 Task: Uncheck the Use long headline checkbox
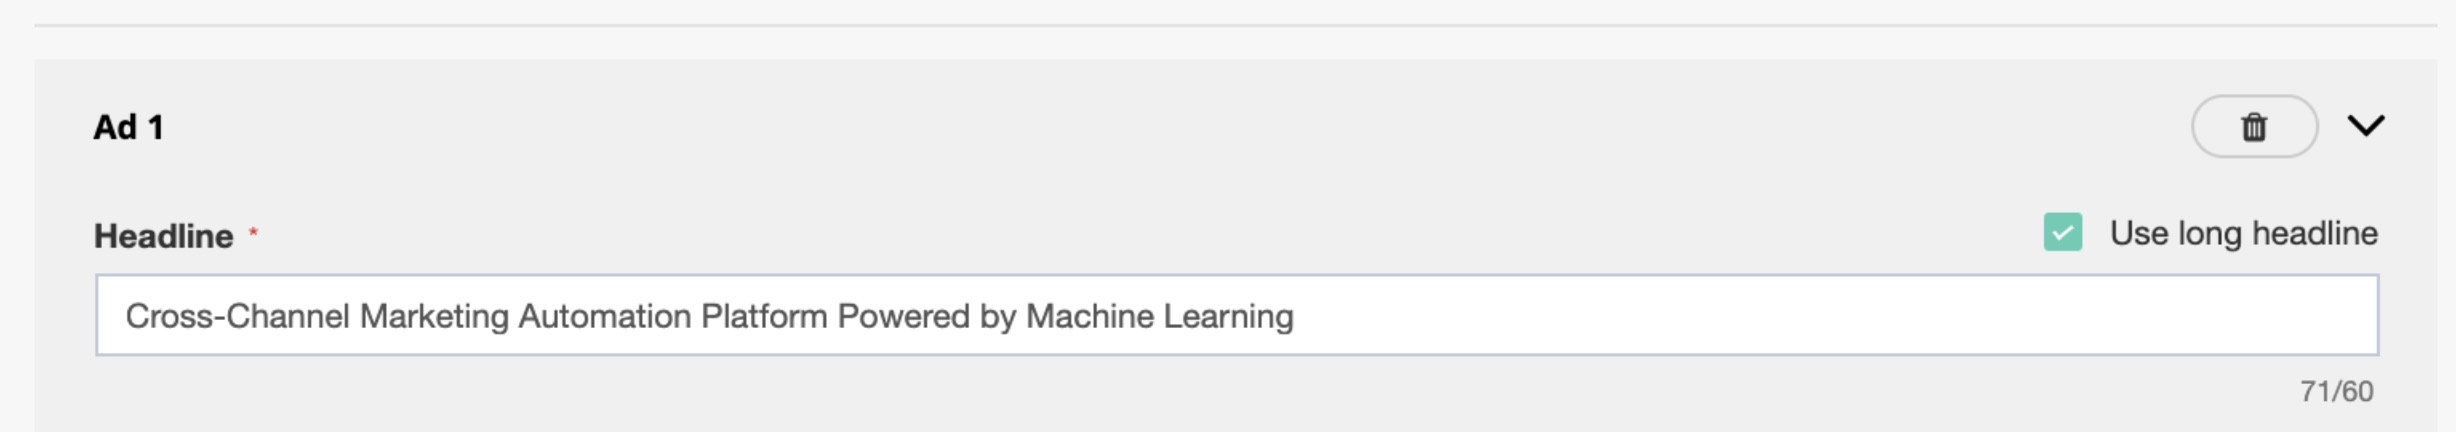2062,233
